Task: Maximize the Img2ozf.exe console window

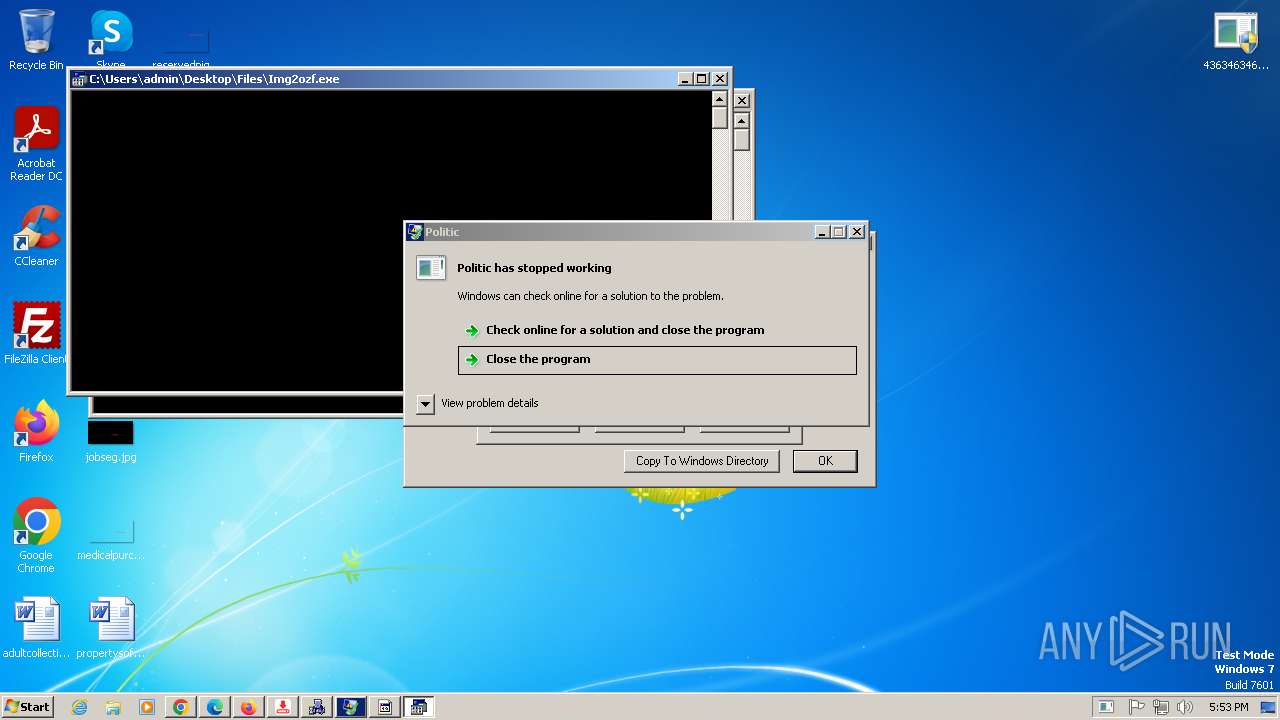Action: click(701, 79)
